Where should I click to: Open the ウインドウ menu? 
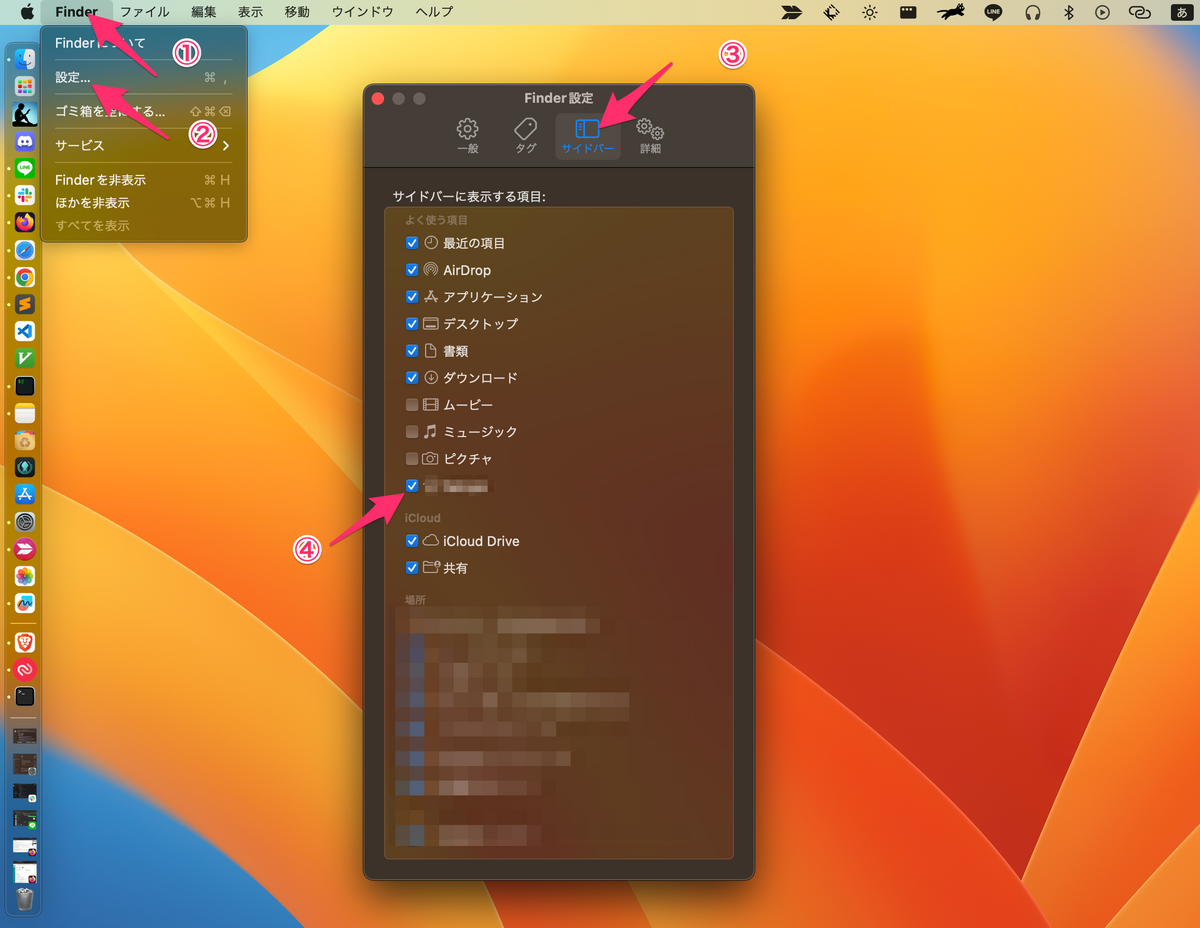[363, 12]
